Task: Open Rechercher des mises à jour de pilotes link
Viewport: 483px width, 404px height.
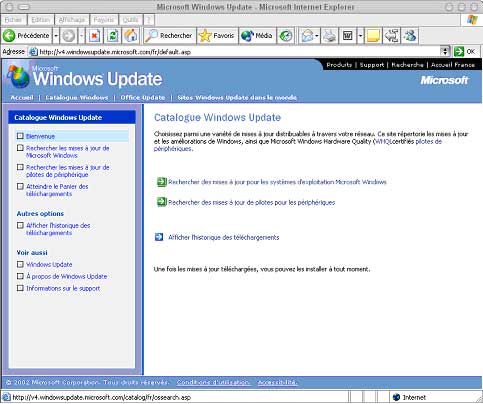Action: (252, 202)
